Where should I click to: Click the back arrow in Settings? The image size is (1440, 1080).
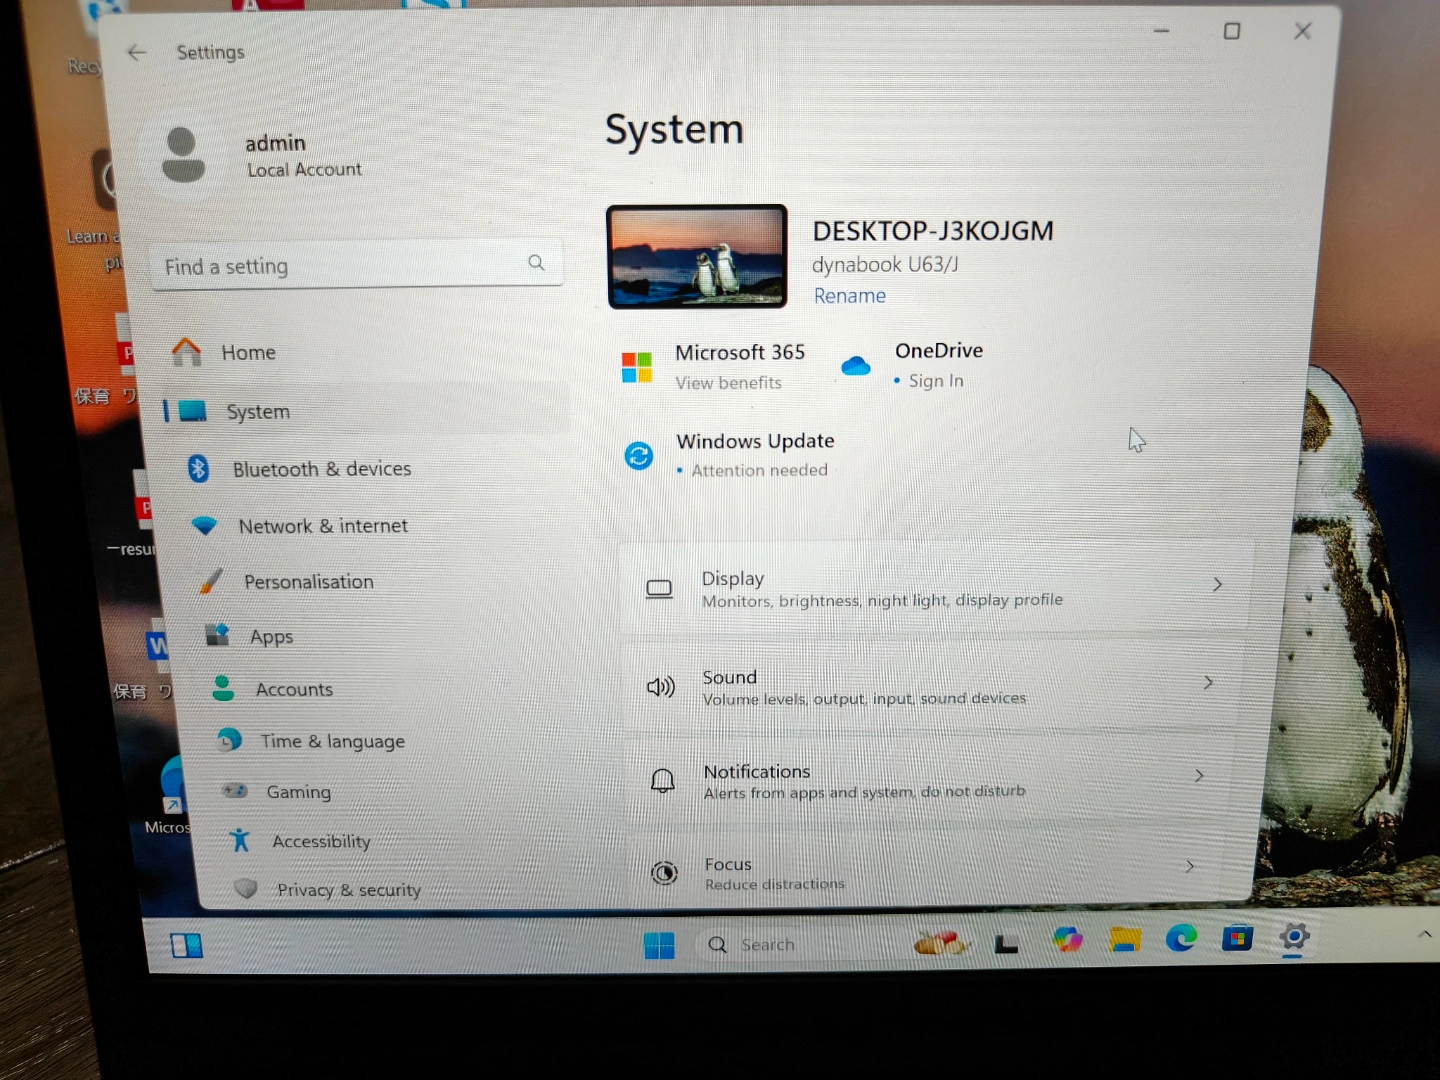pyautogui.click(x=137, y=52)
